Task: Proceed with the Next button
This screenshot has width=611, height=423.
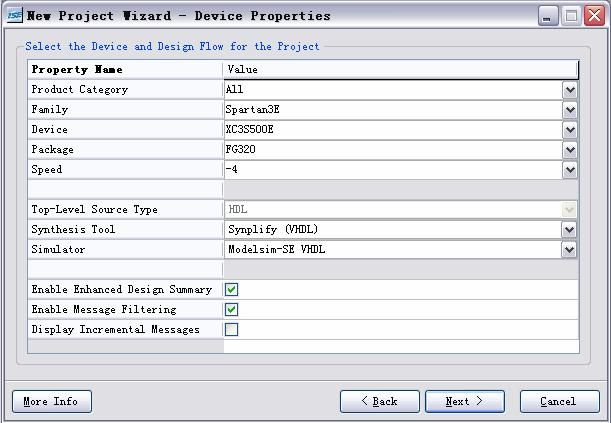Action: click(x=464, y=402)
